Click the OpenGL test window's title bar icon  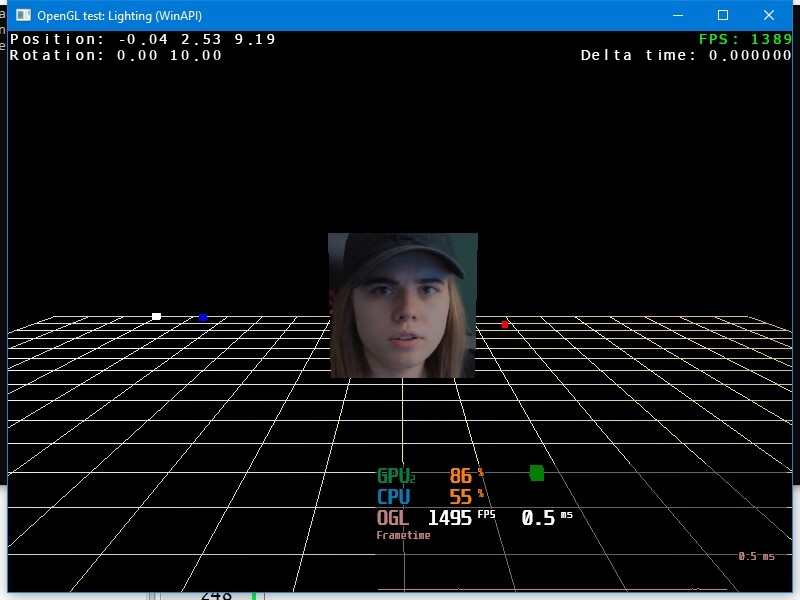tap(23, 15)
